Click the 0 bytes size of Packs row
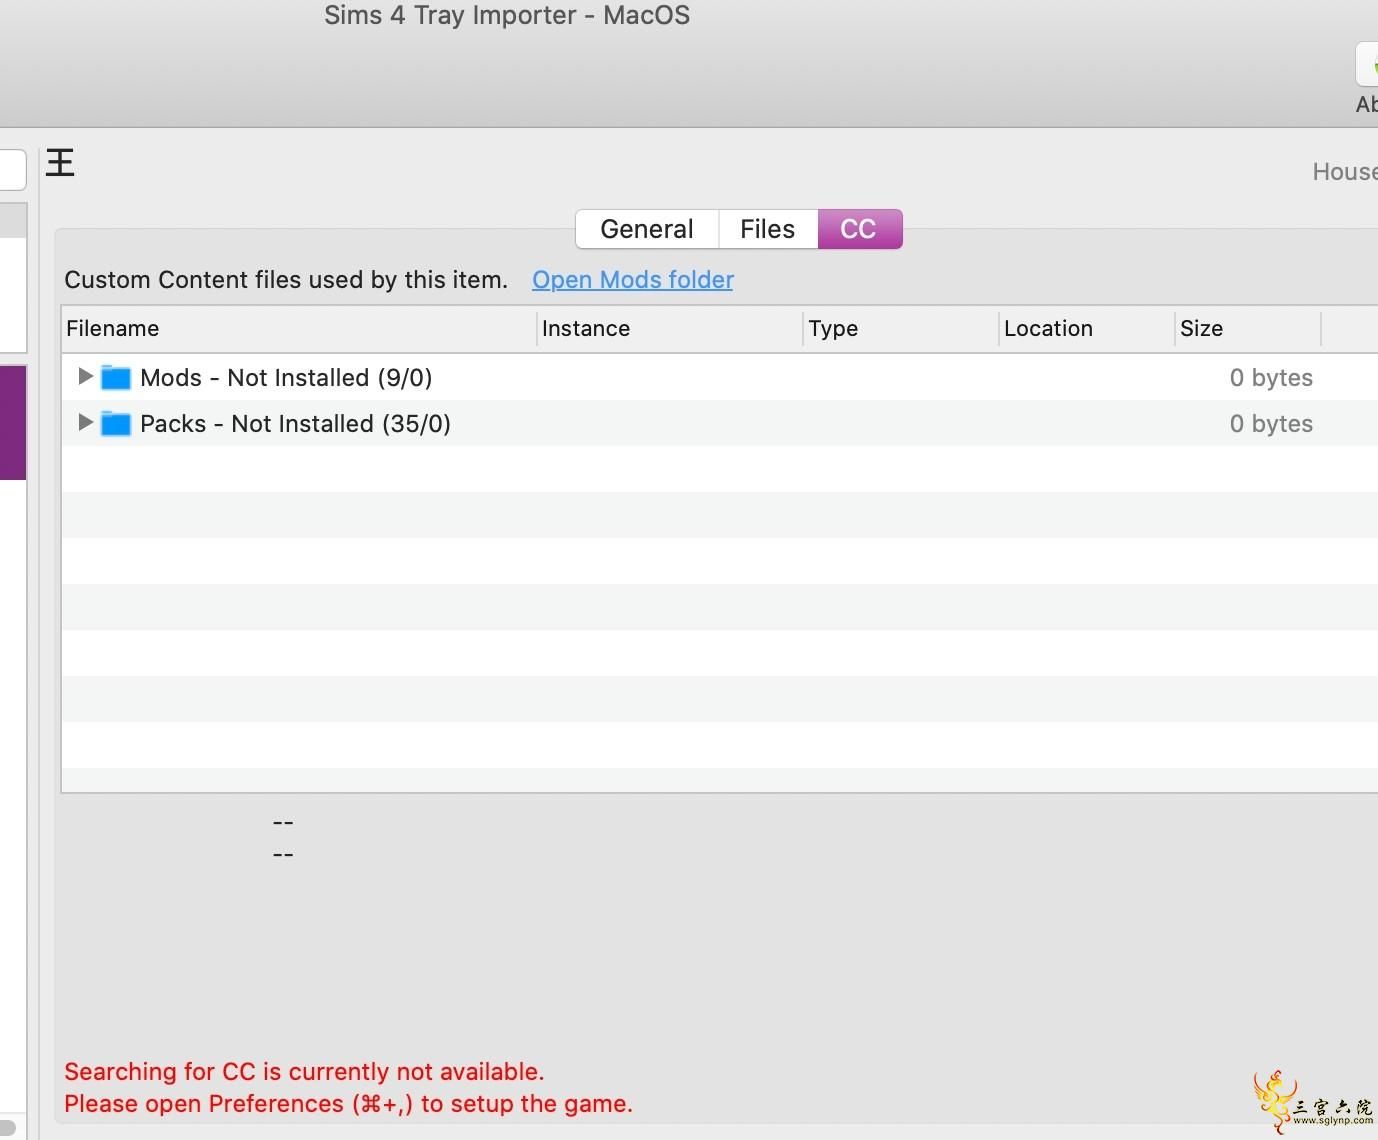 tap(1271, 424)
